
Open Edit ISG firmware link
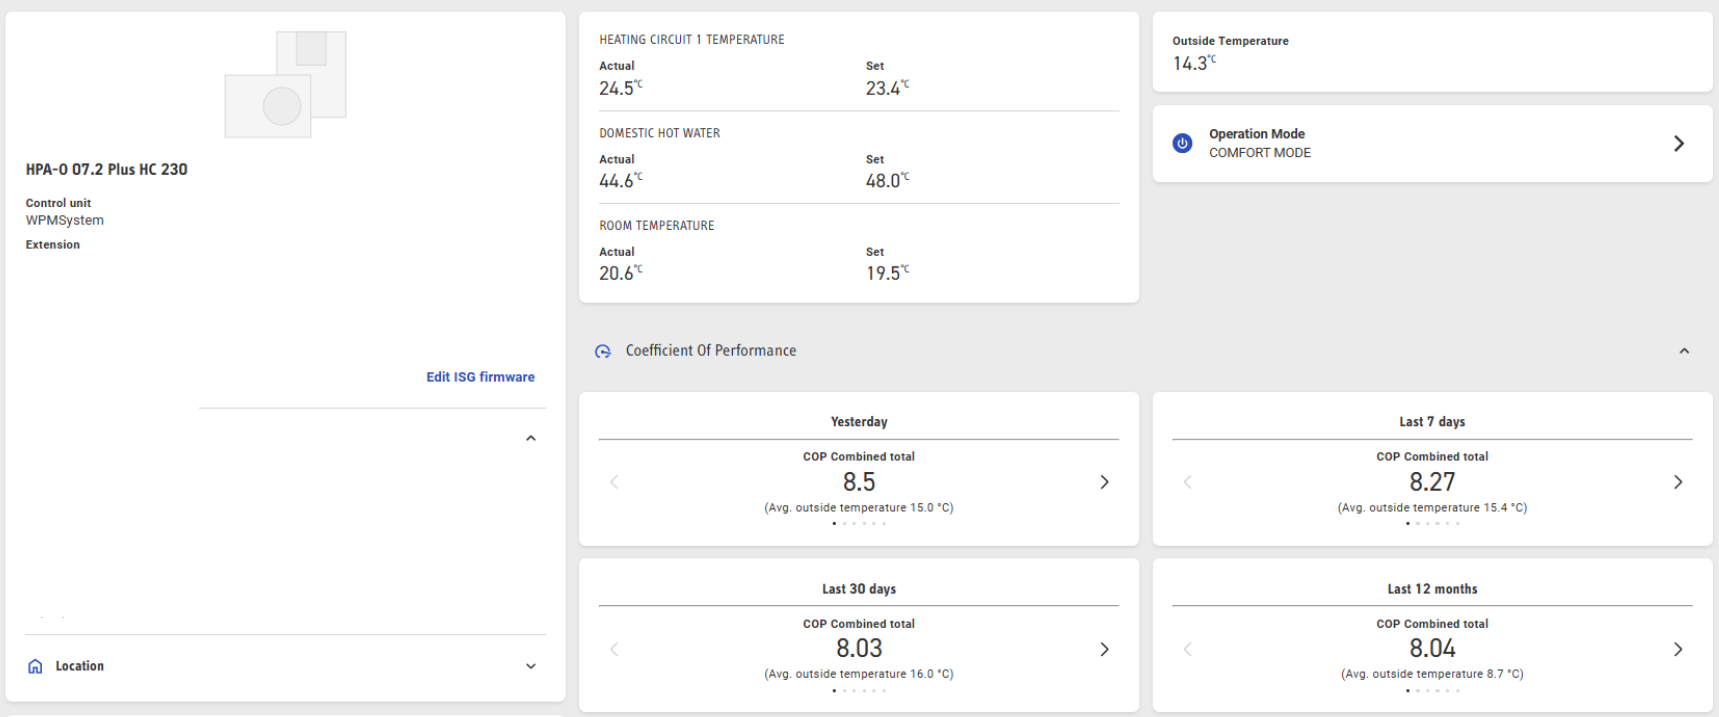(x=480, y=377)
